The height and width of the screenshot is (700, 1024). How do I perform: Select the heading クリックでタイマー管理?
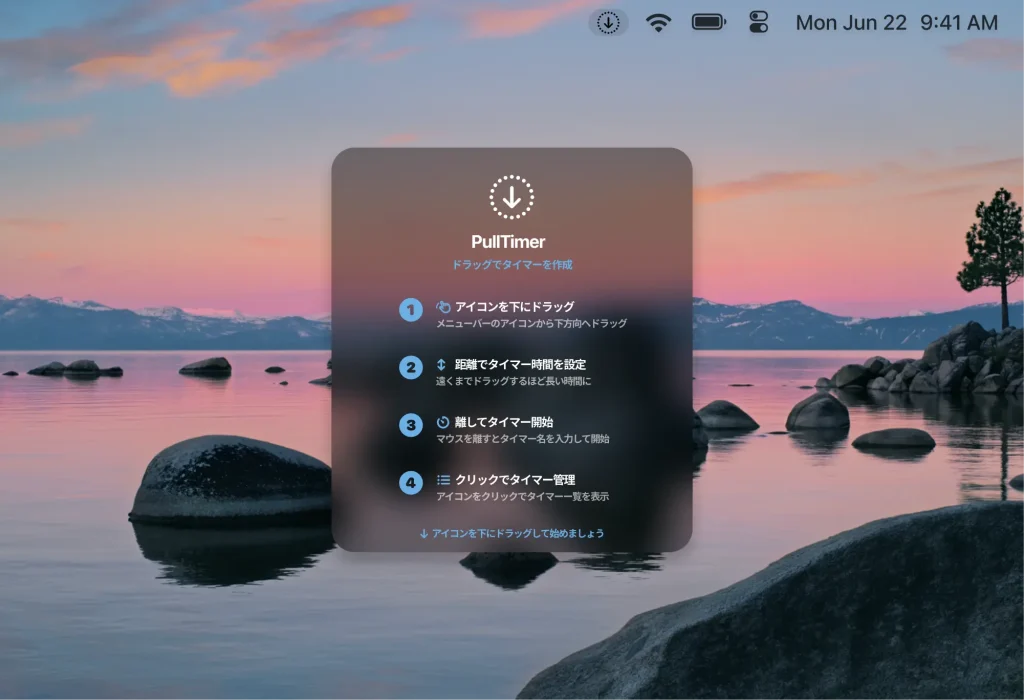click(515, 480)
